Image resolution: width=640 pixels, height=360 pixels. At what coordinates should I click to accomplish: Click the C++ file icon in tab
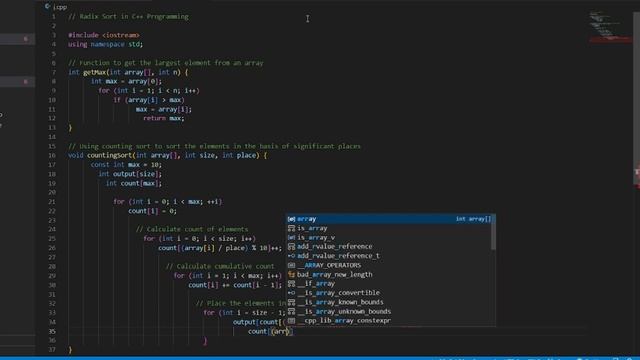tap(47, 7)
